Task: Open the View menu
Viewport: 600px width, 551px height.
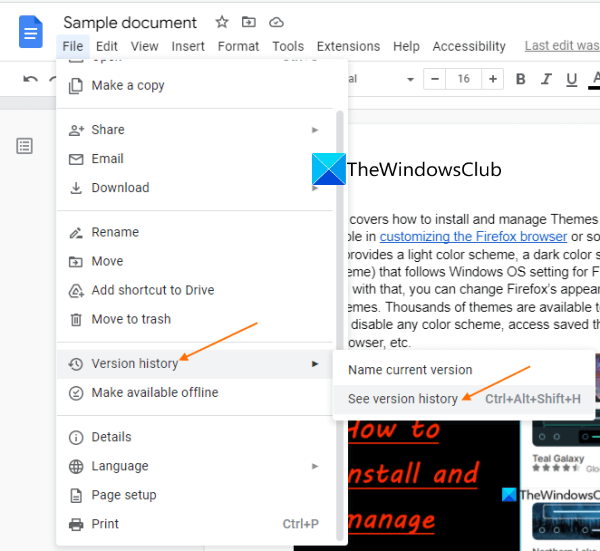Action: (x=145, y=46)
